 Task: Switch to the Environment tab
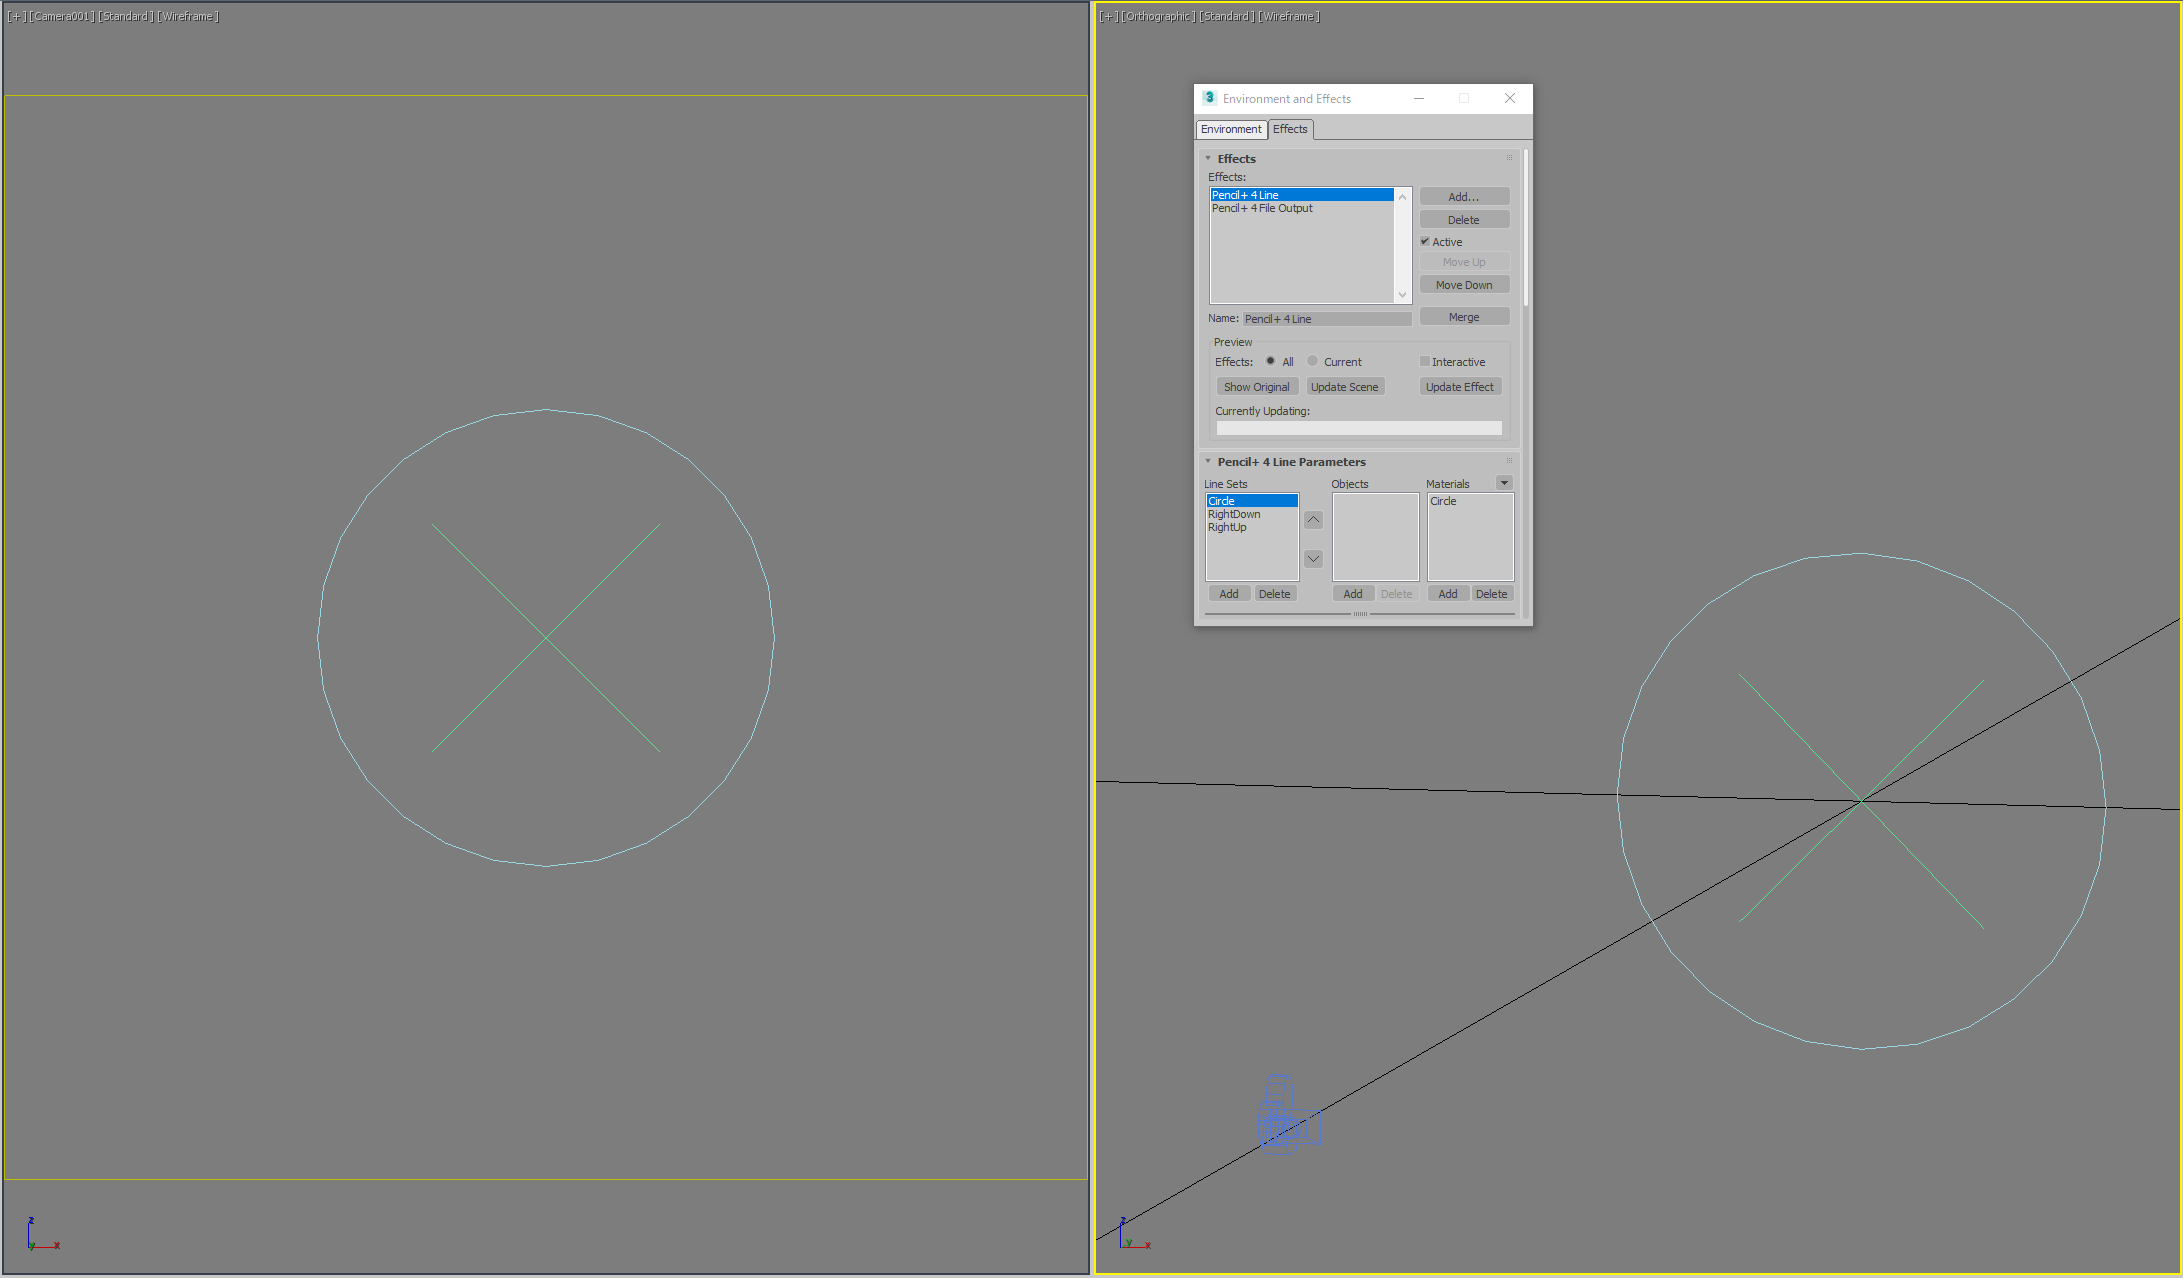(1231, 129)
